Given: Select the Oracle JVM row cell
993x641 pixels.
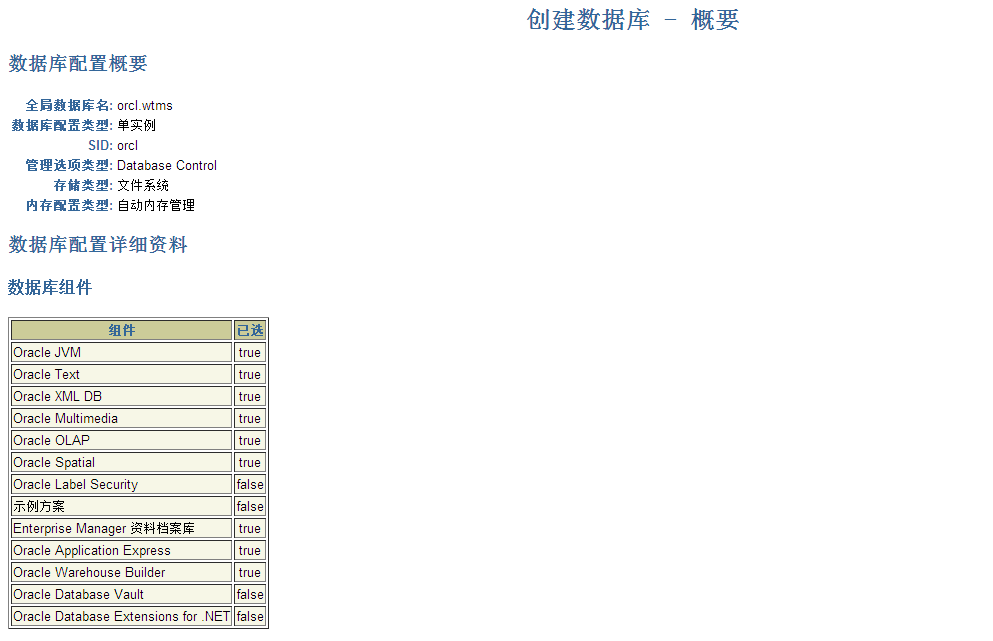Looking at the screenshot, I should tap(122, 352).
